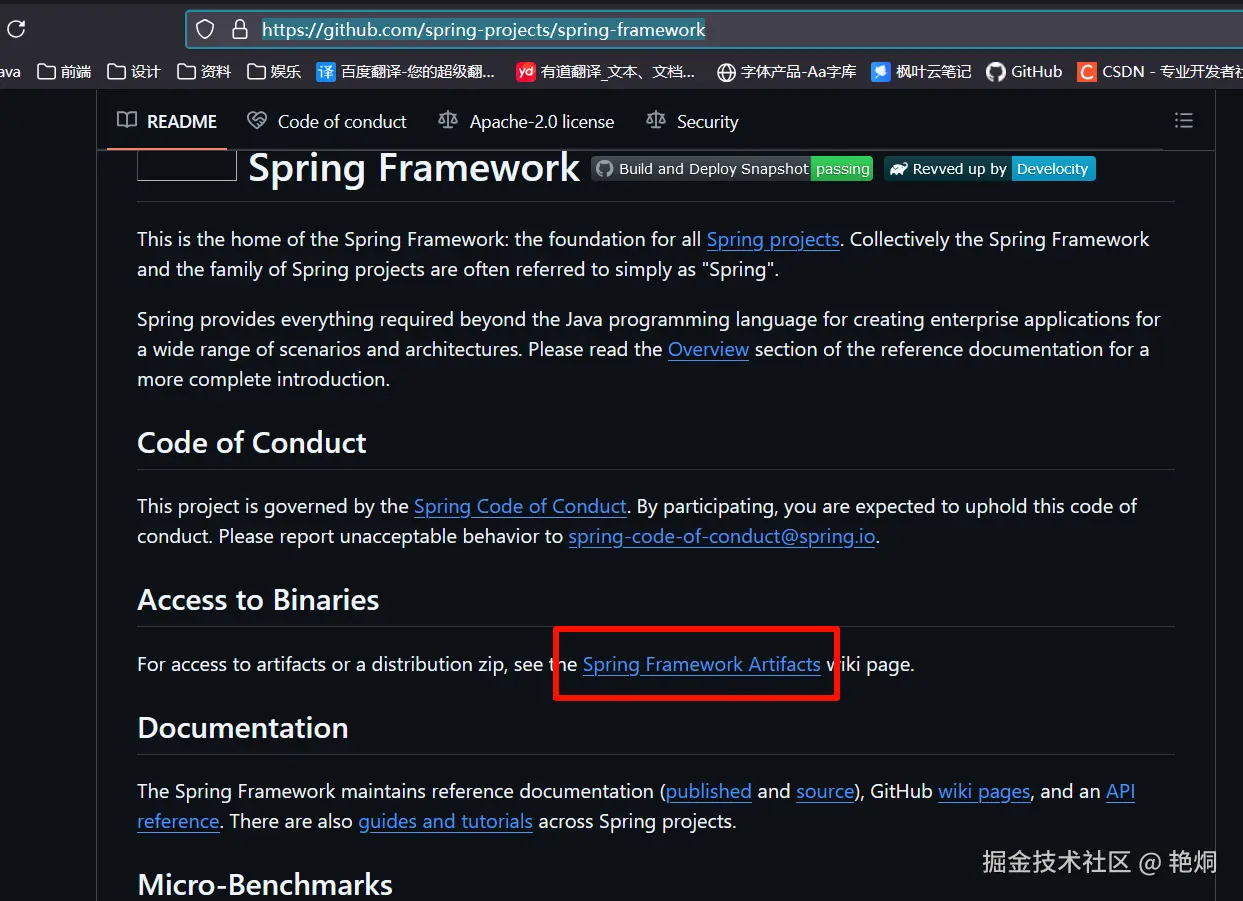Click the Micro-Benchmarks heading

265,885
